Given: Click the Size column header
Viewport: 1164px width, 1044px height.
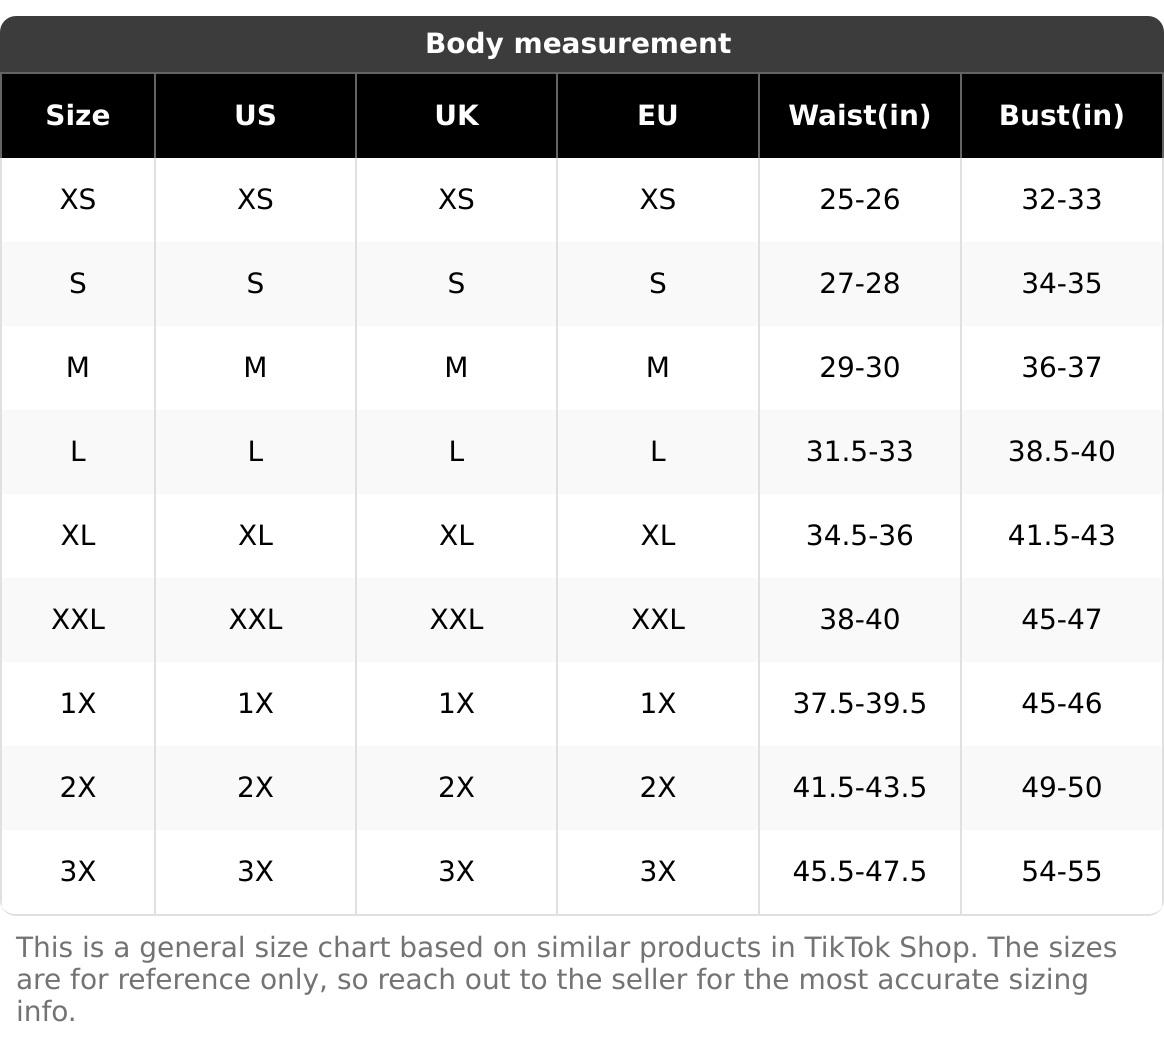Looking at the screenshot, I should 78,116.
